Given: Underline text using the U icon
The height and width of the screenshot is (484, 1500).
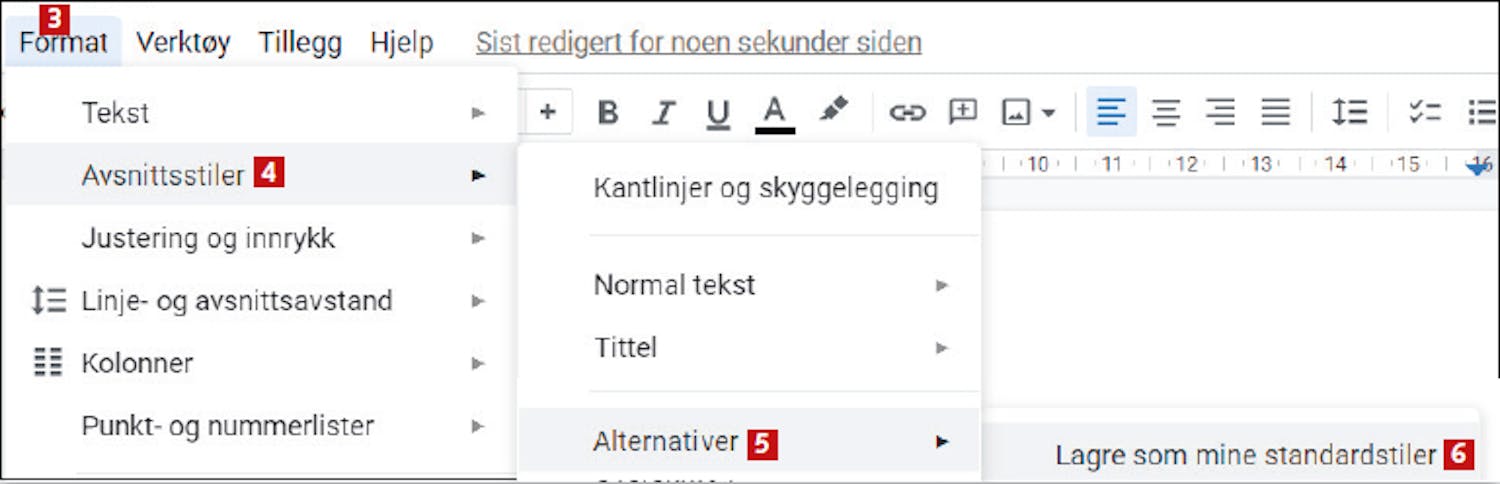Looking at the screenshot, I should (717, 113).
